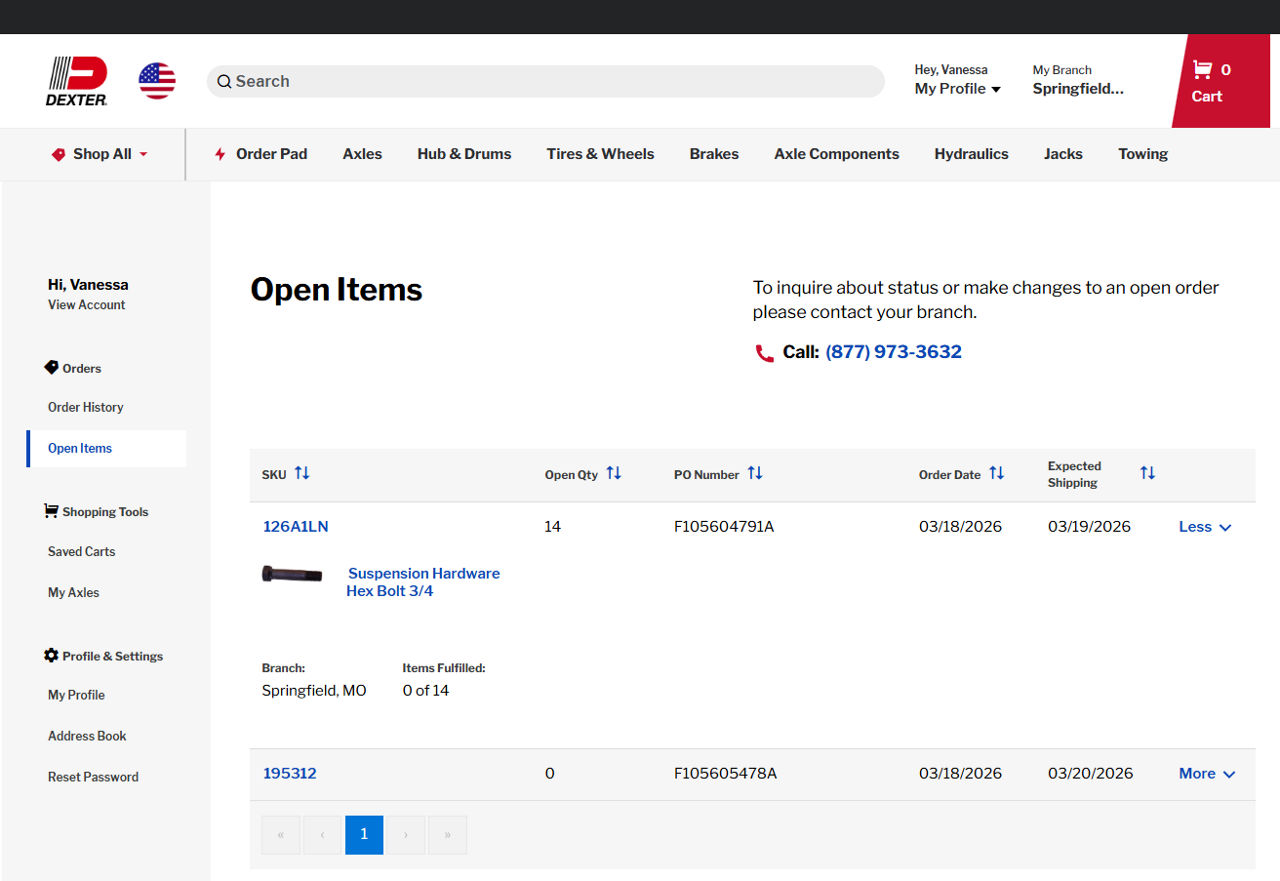The image size is (1280, 881).
Task: Click the Order Pad lightning icon
Action: [220, 154]
